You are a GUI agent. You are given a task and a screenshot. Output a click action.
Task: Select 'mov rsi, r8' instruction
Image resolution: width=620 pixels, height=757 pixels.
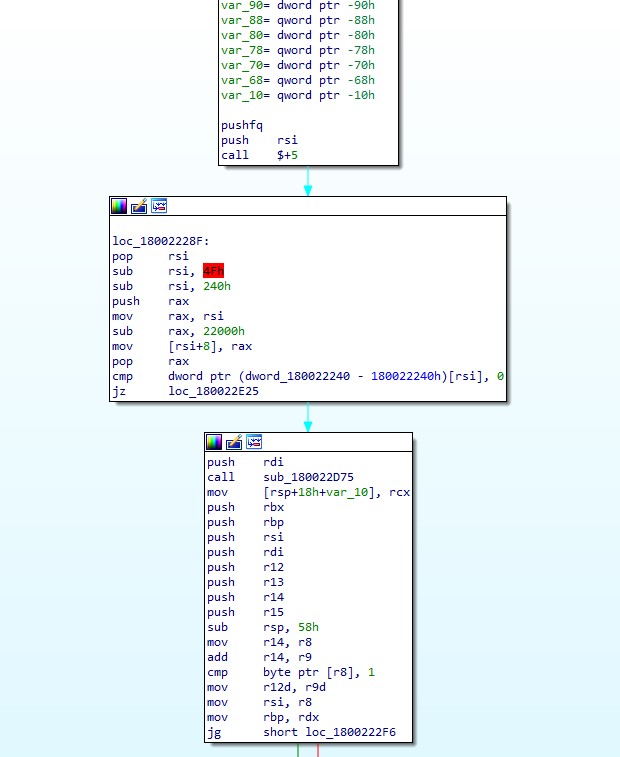tap(260, 702)
